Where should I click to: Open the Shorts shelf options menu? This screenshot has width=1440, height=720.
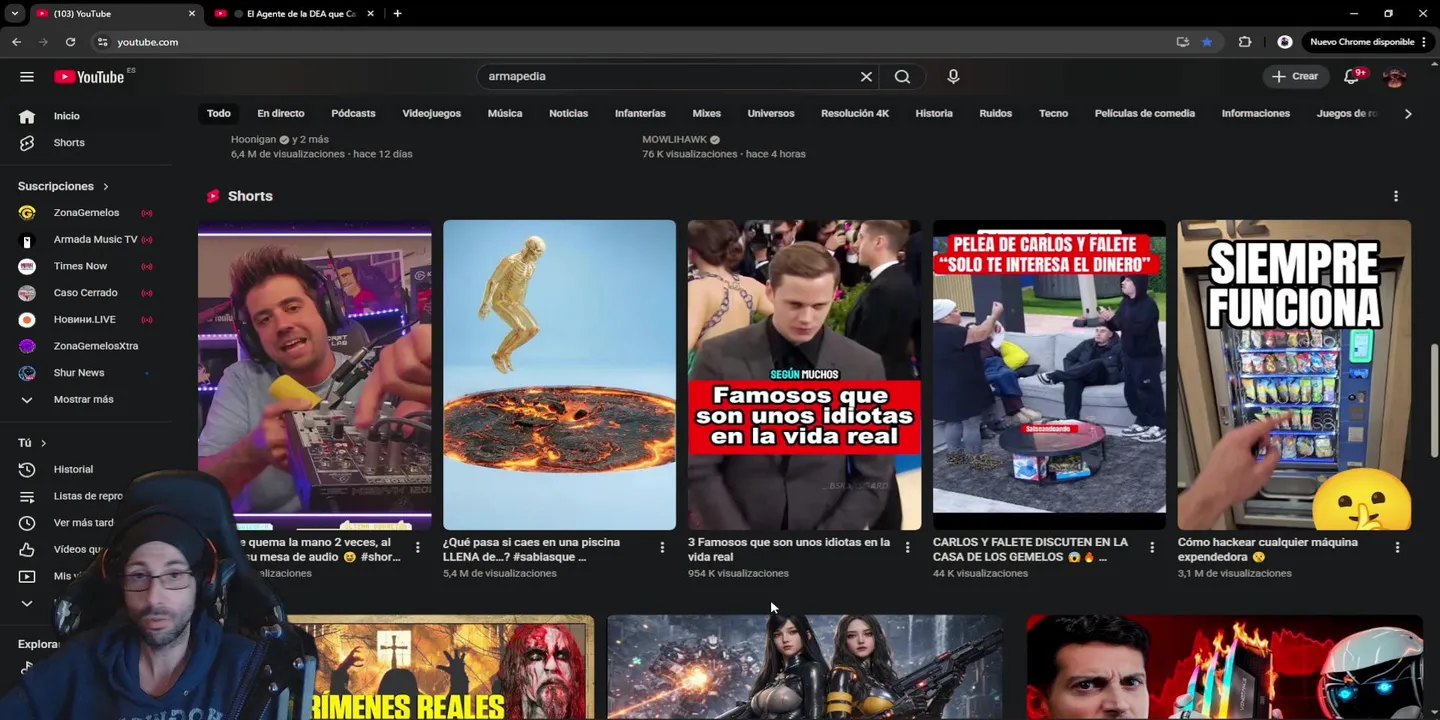tap(1396, 197)
